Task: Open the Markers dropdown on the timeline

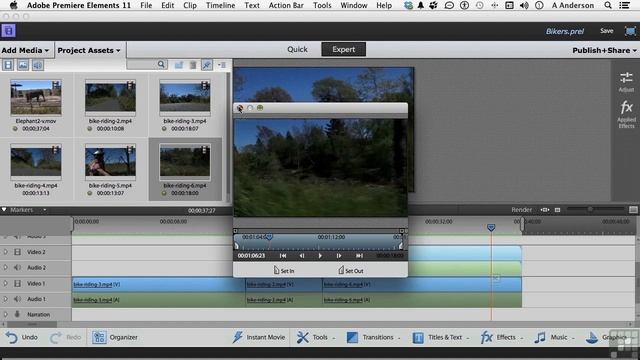Action: 44,210
